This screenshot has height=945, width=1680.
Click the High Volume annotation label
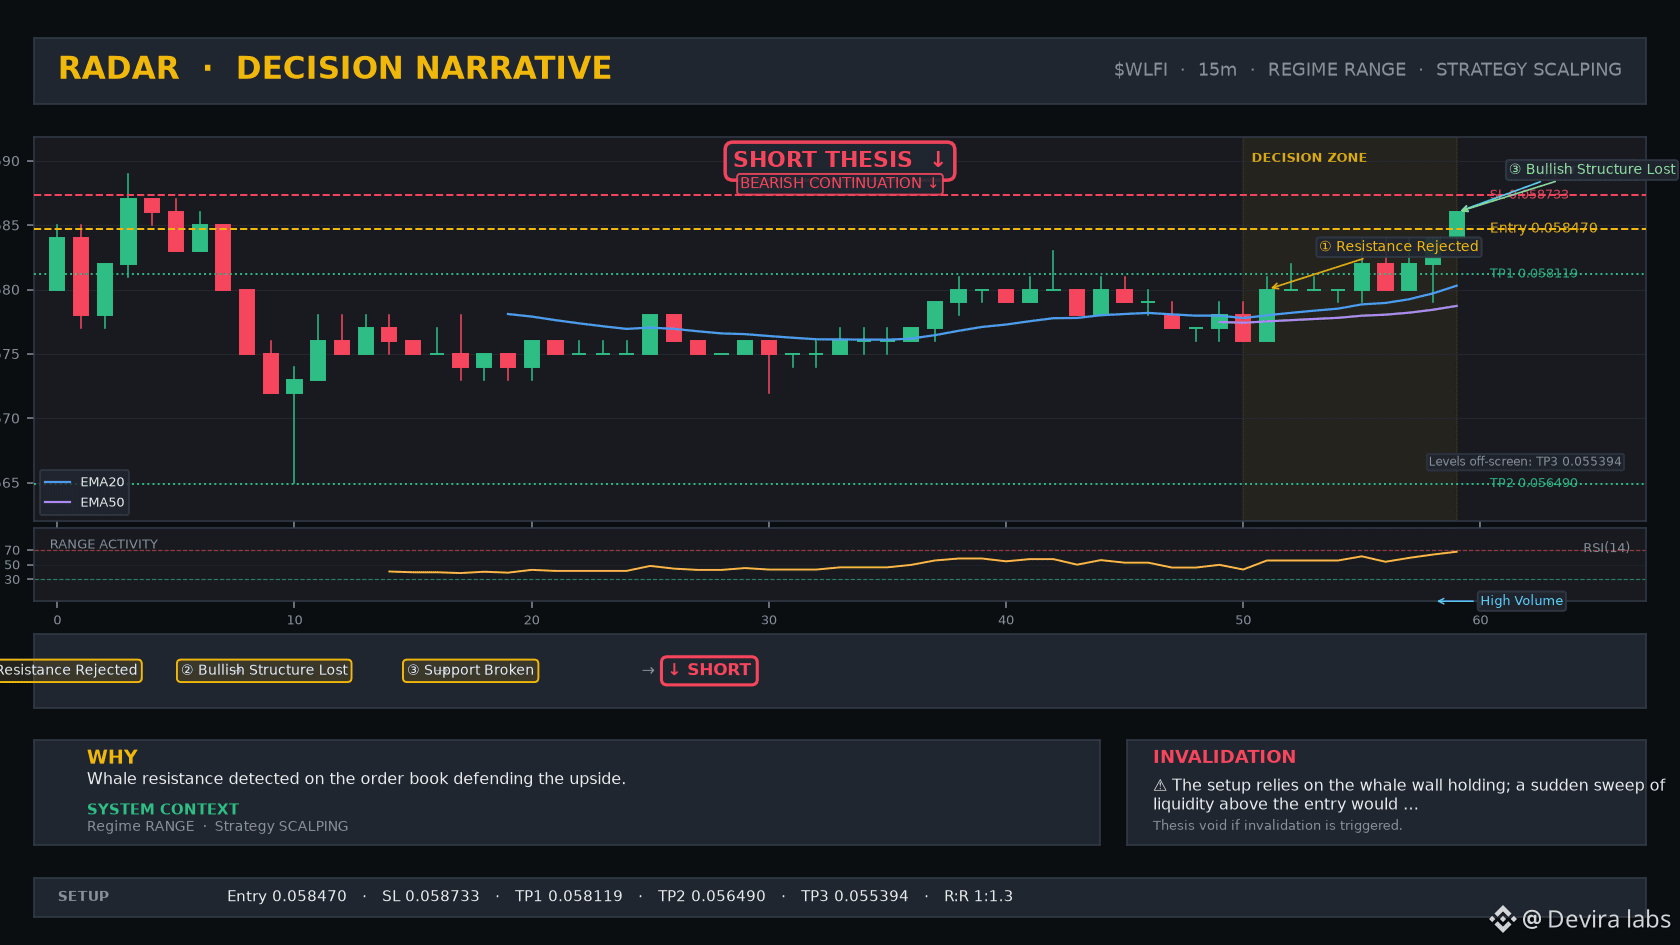click(1521, 600)
